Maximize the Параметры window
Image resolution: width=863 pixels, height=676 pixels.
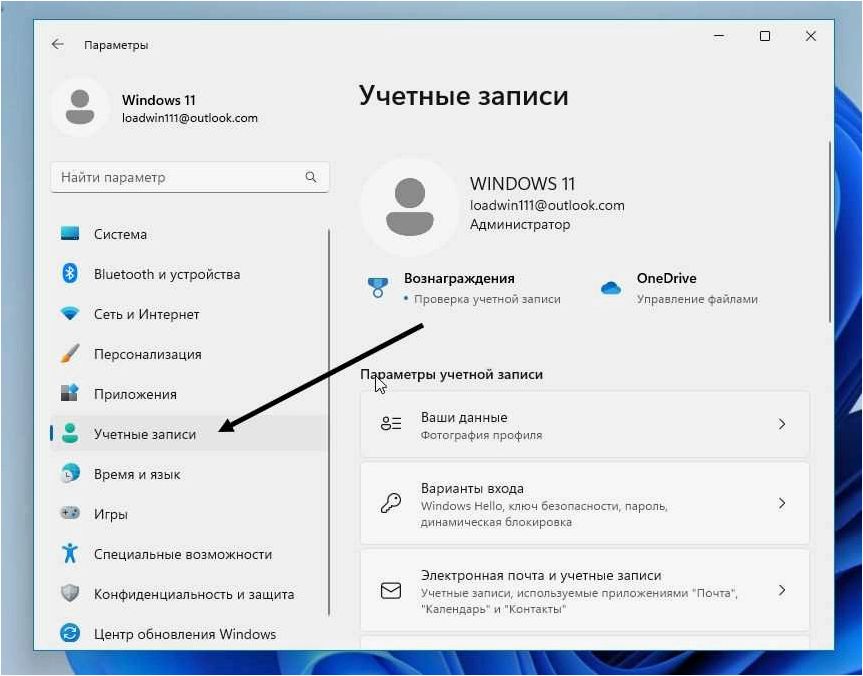764,36
